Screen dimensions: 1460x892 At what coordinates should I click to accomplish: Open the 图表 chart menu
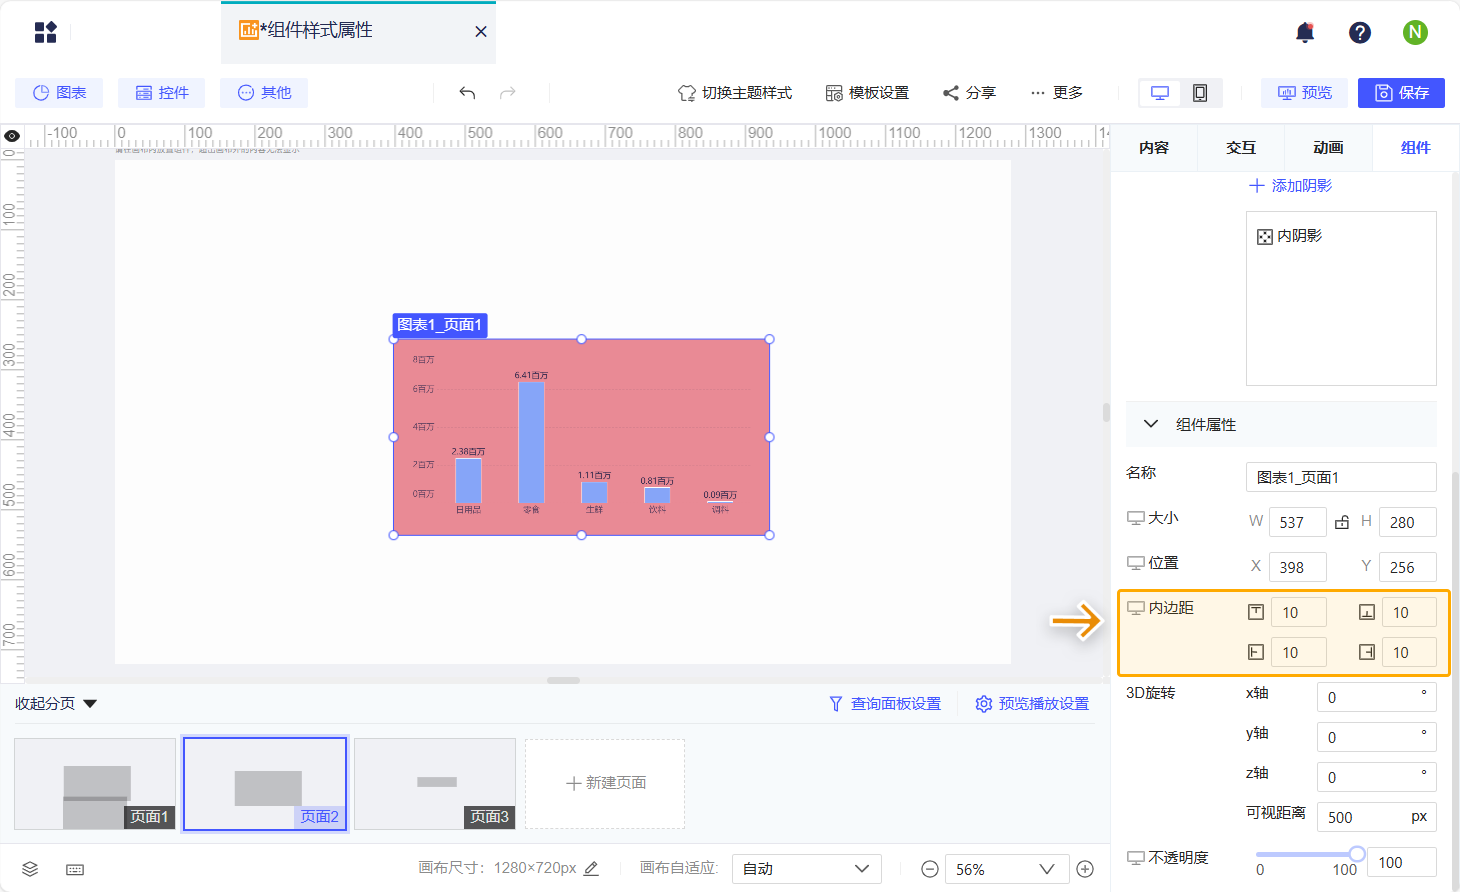[x=59, y=93]
